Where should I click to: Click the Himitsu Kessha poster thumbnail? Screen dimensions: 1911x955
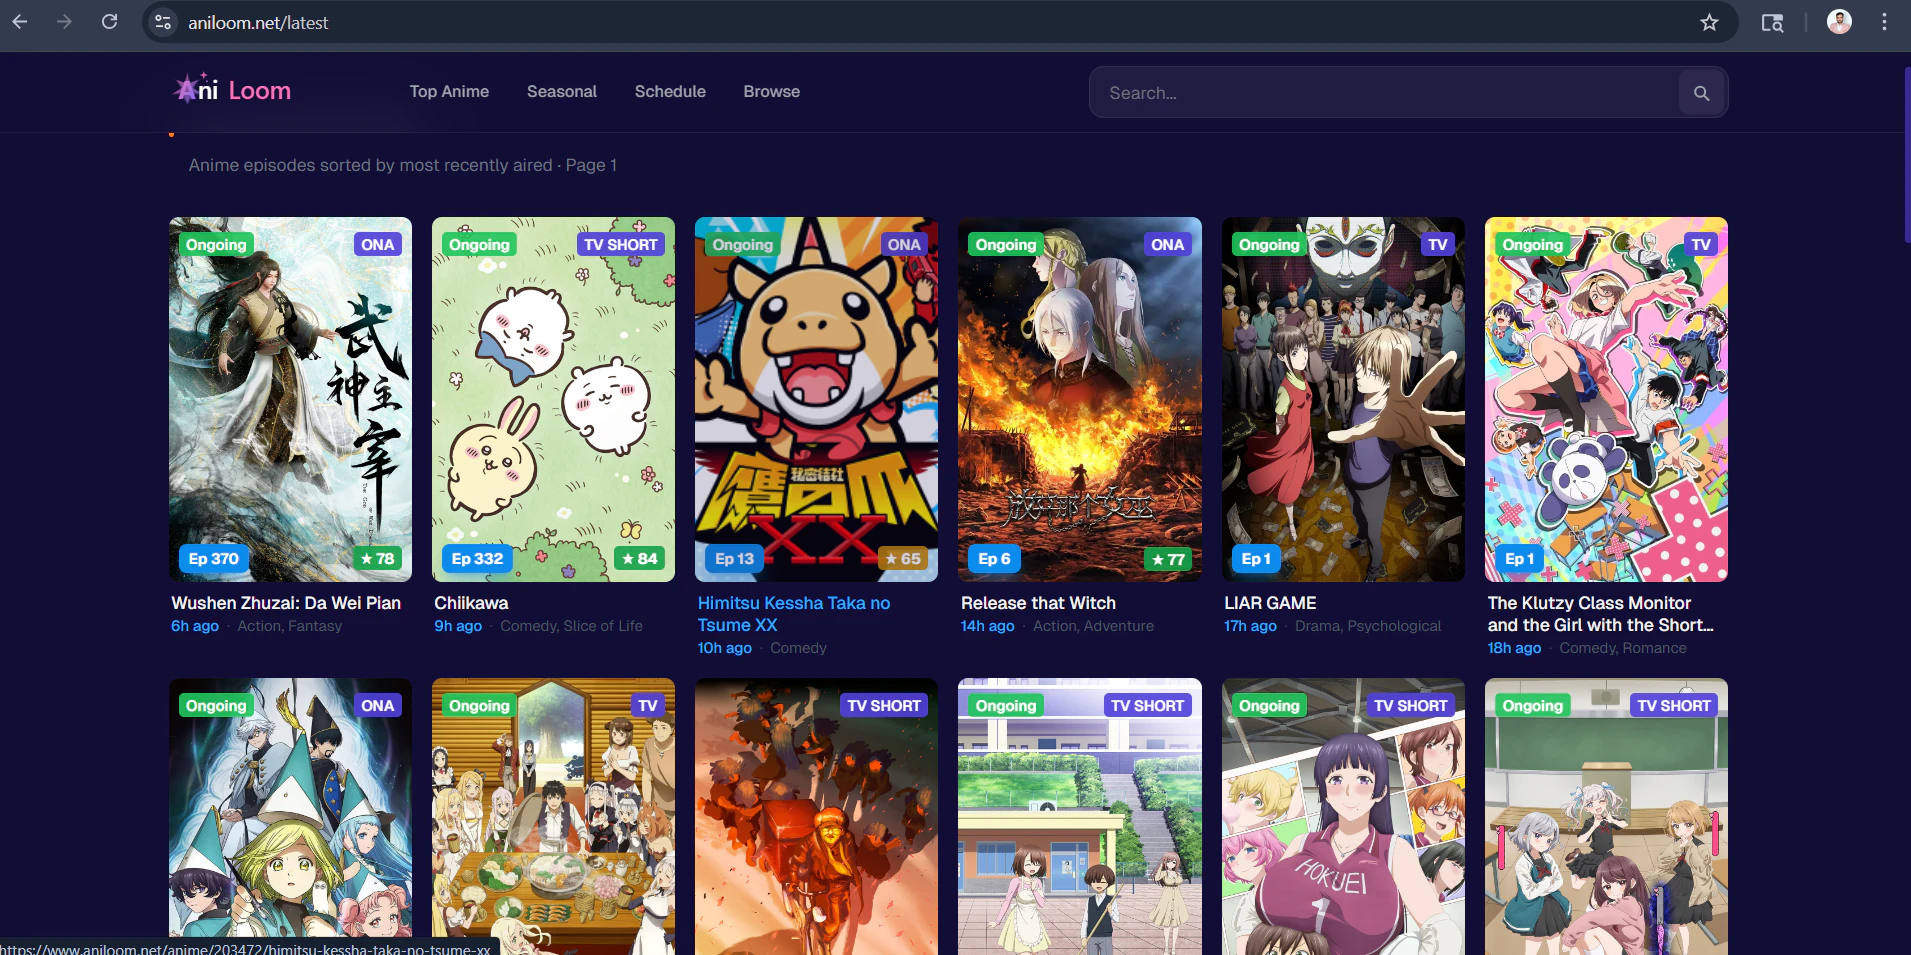click(x=816, y=399)
